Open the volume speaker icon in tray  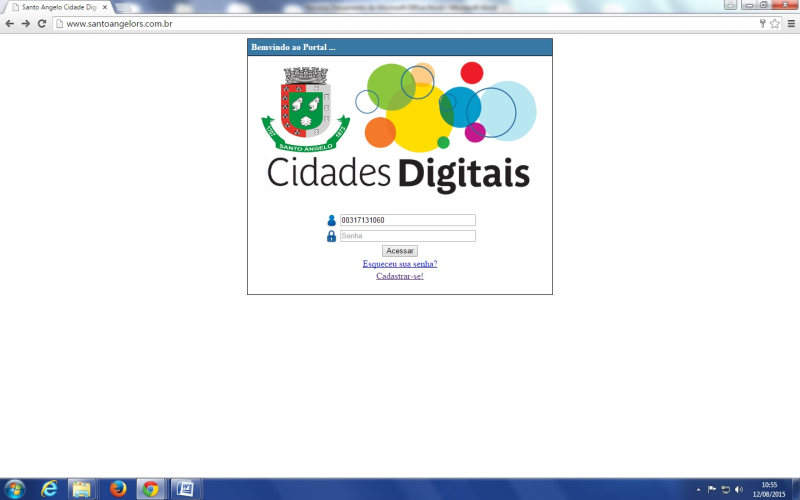click(739, 490)
